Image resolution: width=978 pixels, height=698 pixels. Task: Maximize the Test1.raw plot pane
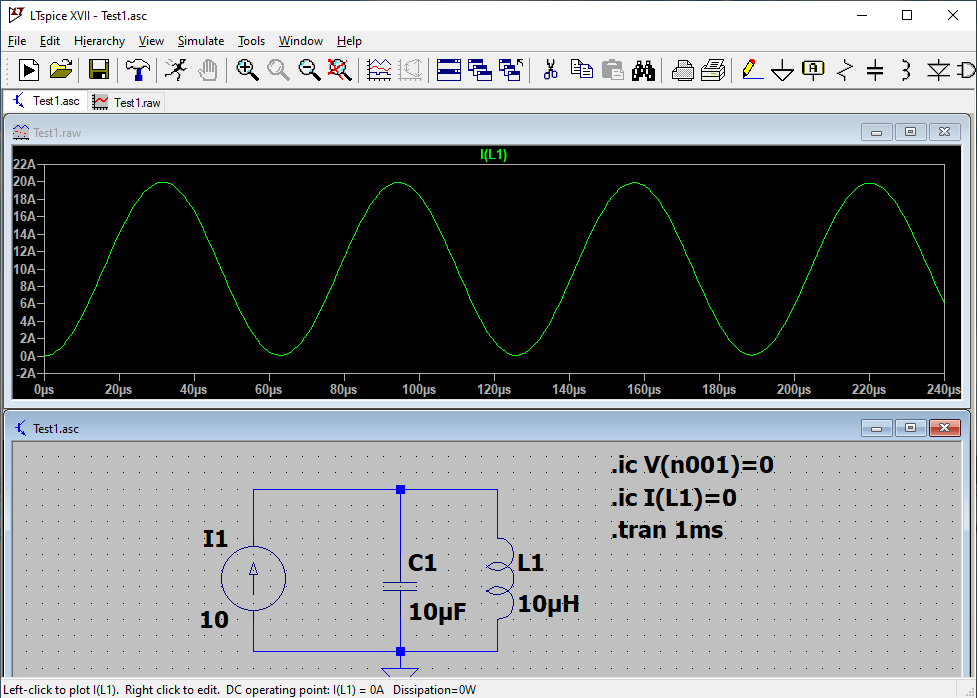(x=910, y=132)
